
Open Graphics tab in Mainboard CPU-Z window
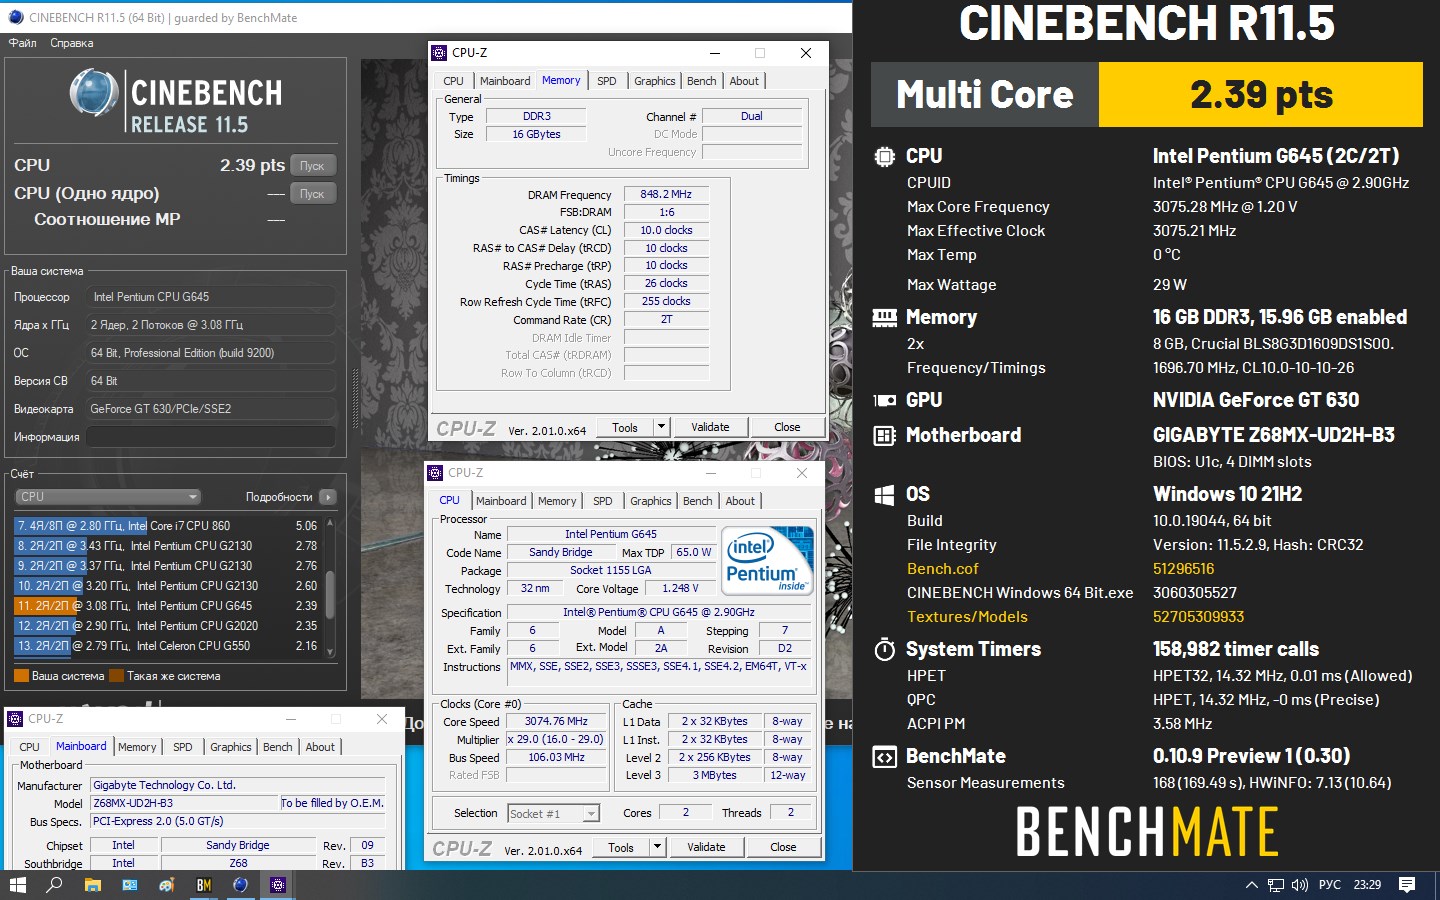point(231,747)
